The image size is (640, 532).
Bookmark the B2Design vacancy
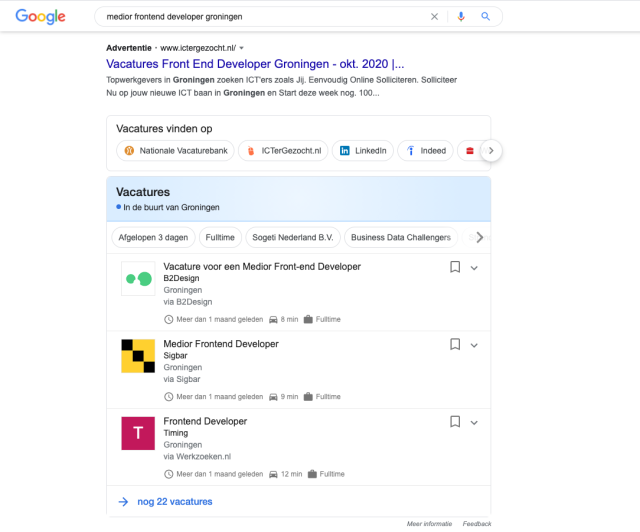(x=455, y=267)
